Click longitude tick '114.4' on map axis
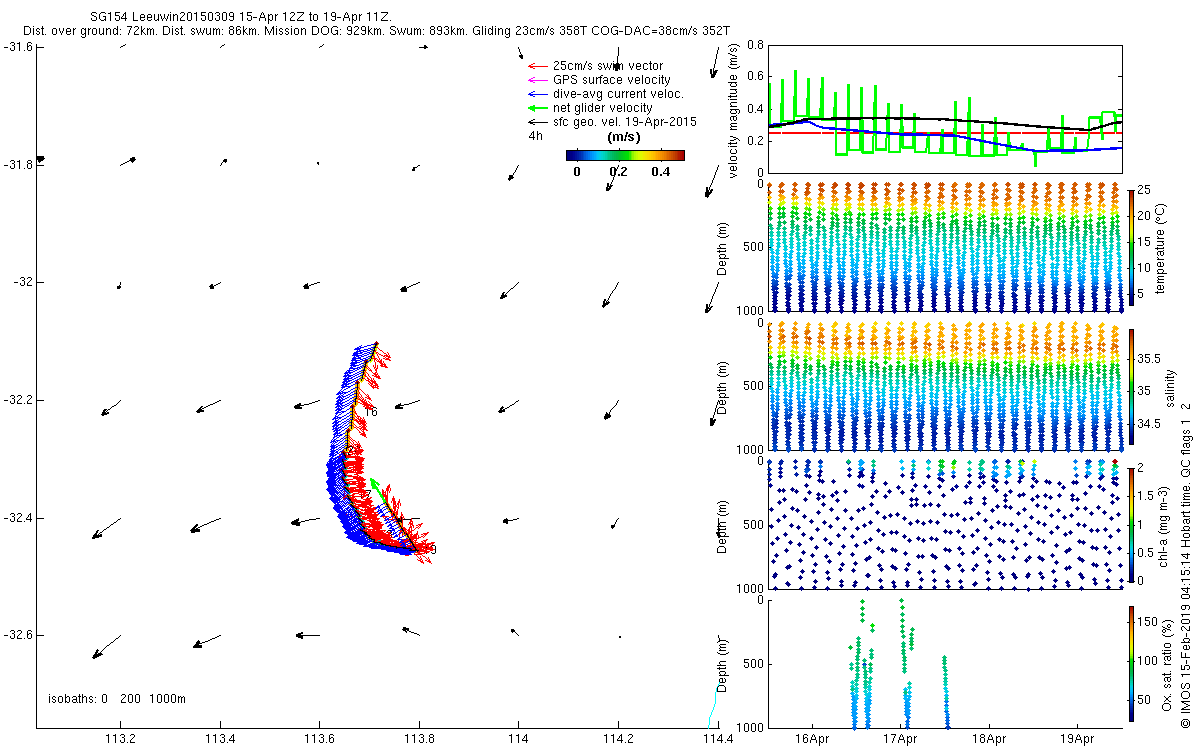This screenshot has width=1200, height=750. 718,739
